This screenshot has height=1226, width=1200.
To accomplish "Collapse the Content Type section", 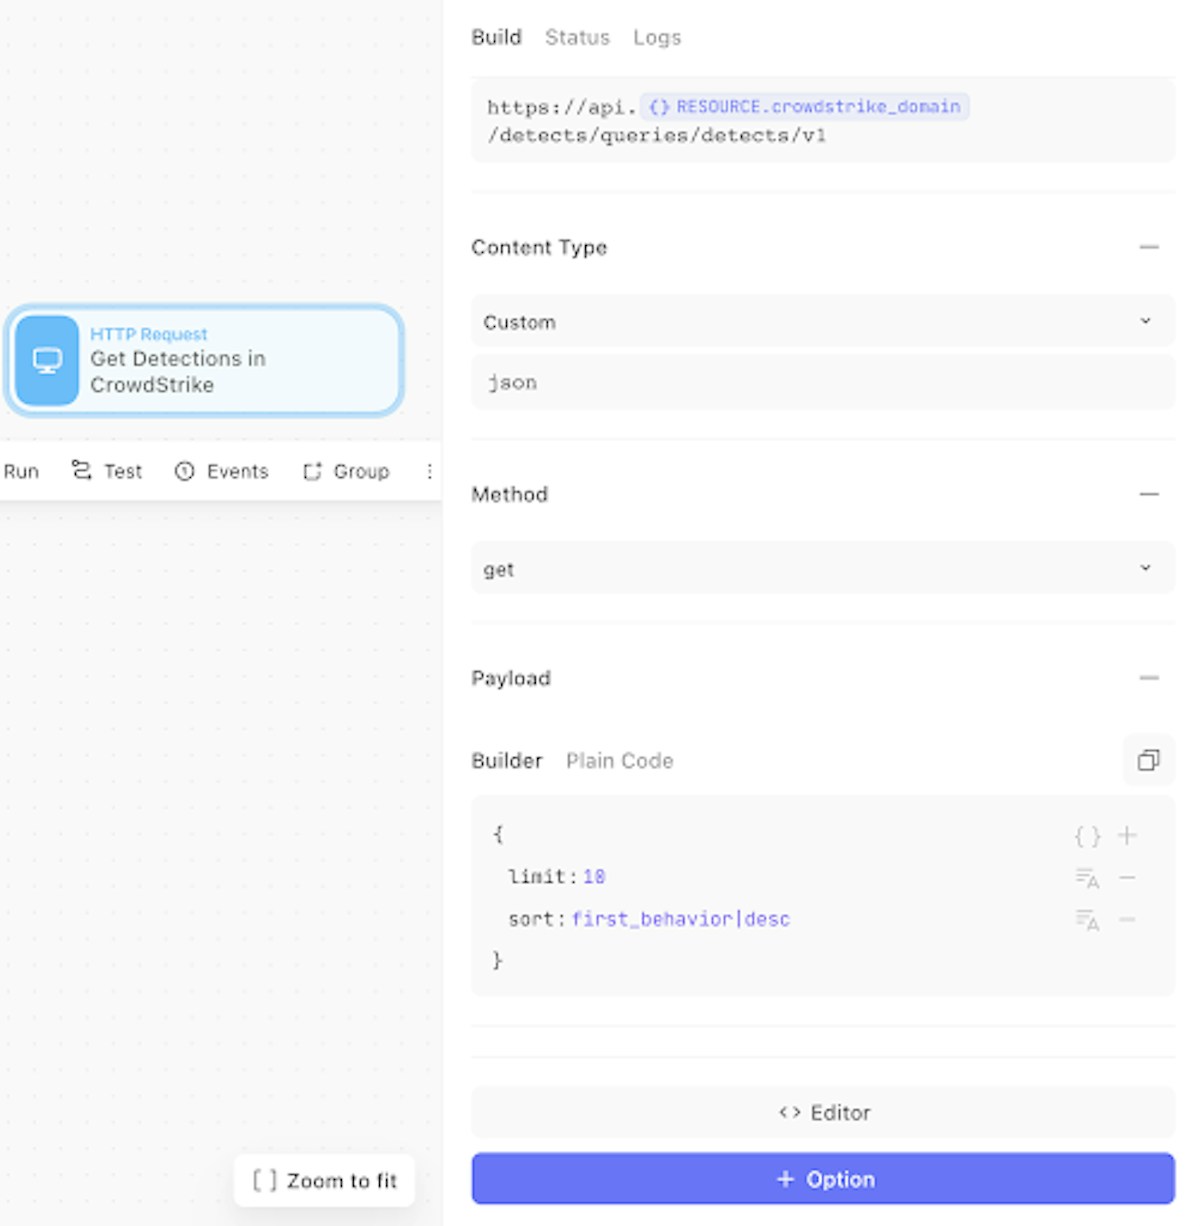I will 1149,247.
